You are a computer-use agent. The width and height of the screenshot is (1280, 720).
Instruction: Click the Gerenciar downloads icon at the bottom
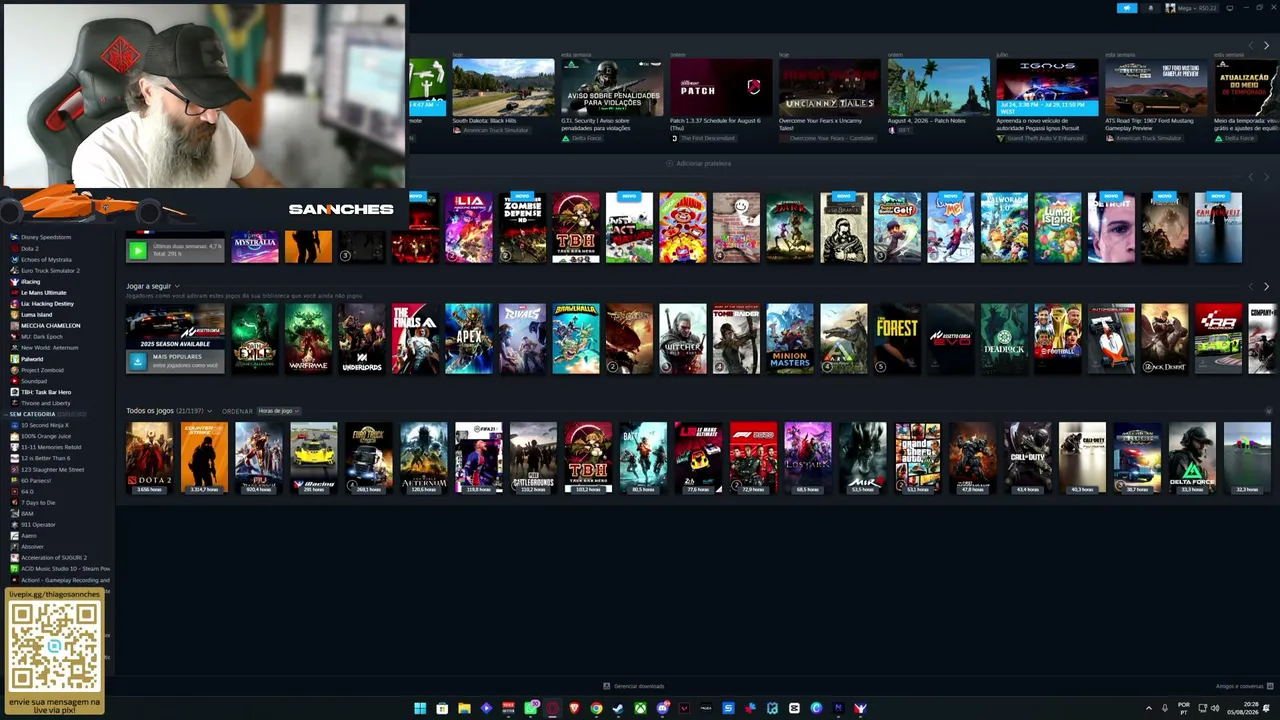[x=607, y=686]
